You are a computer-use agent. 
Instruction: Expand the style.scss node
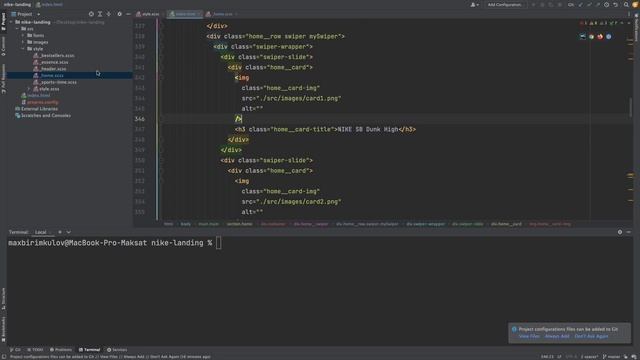(29, 89)
